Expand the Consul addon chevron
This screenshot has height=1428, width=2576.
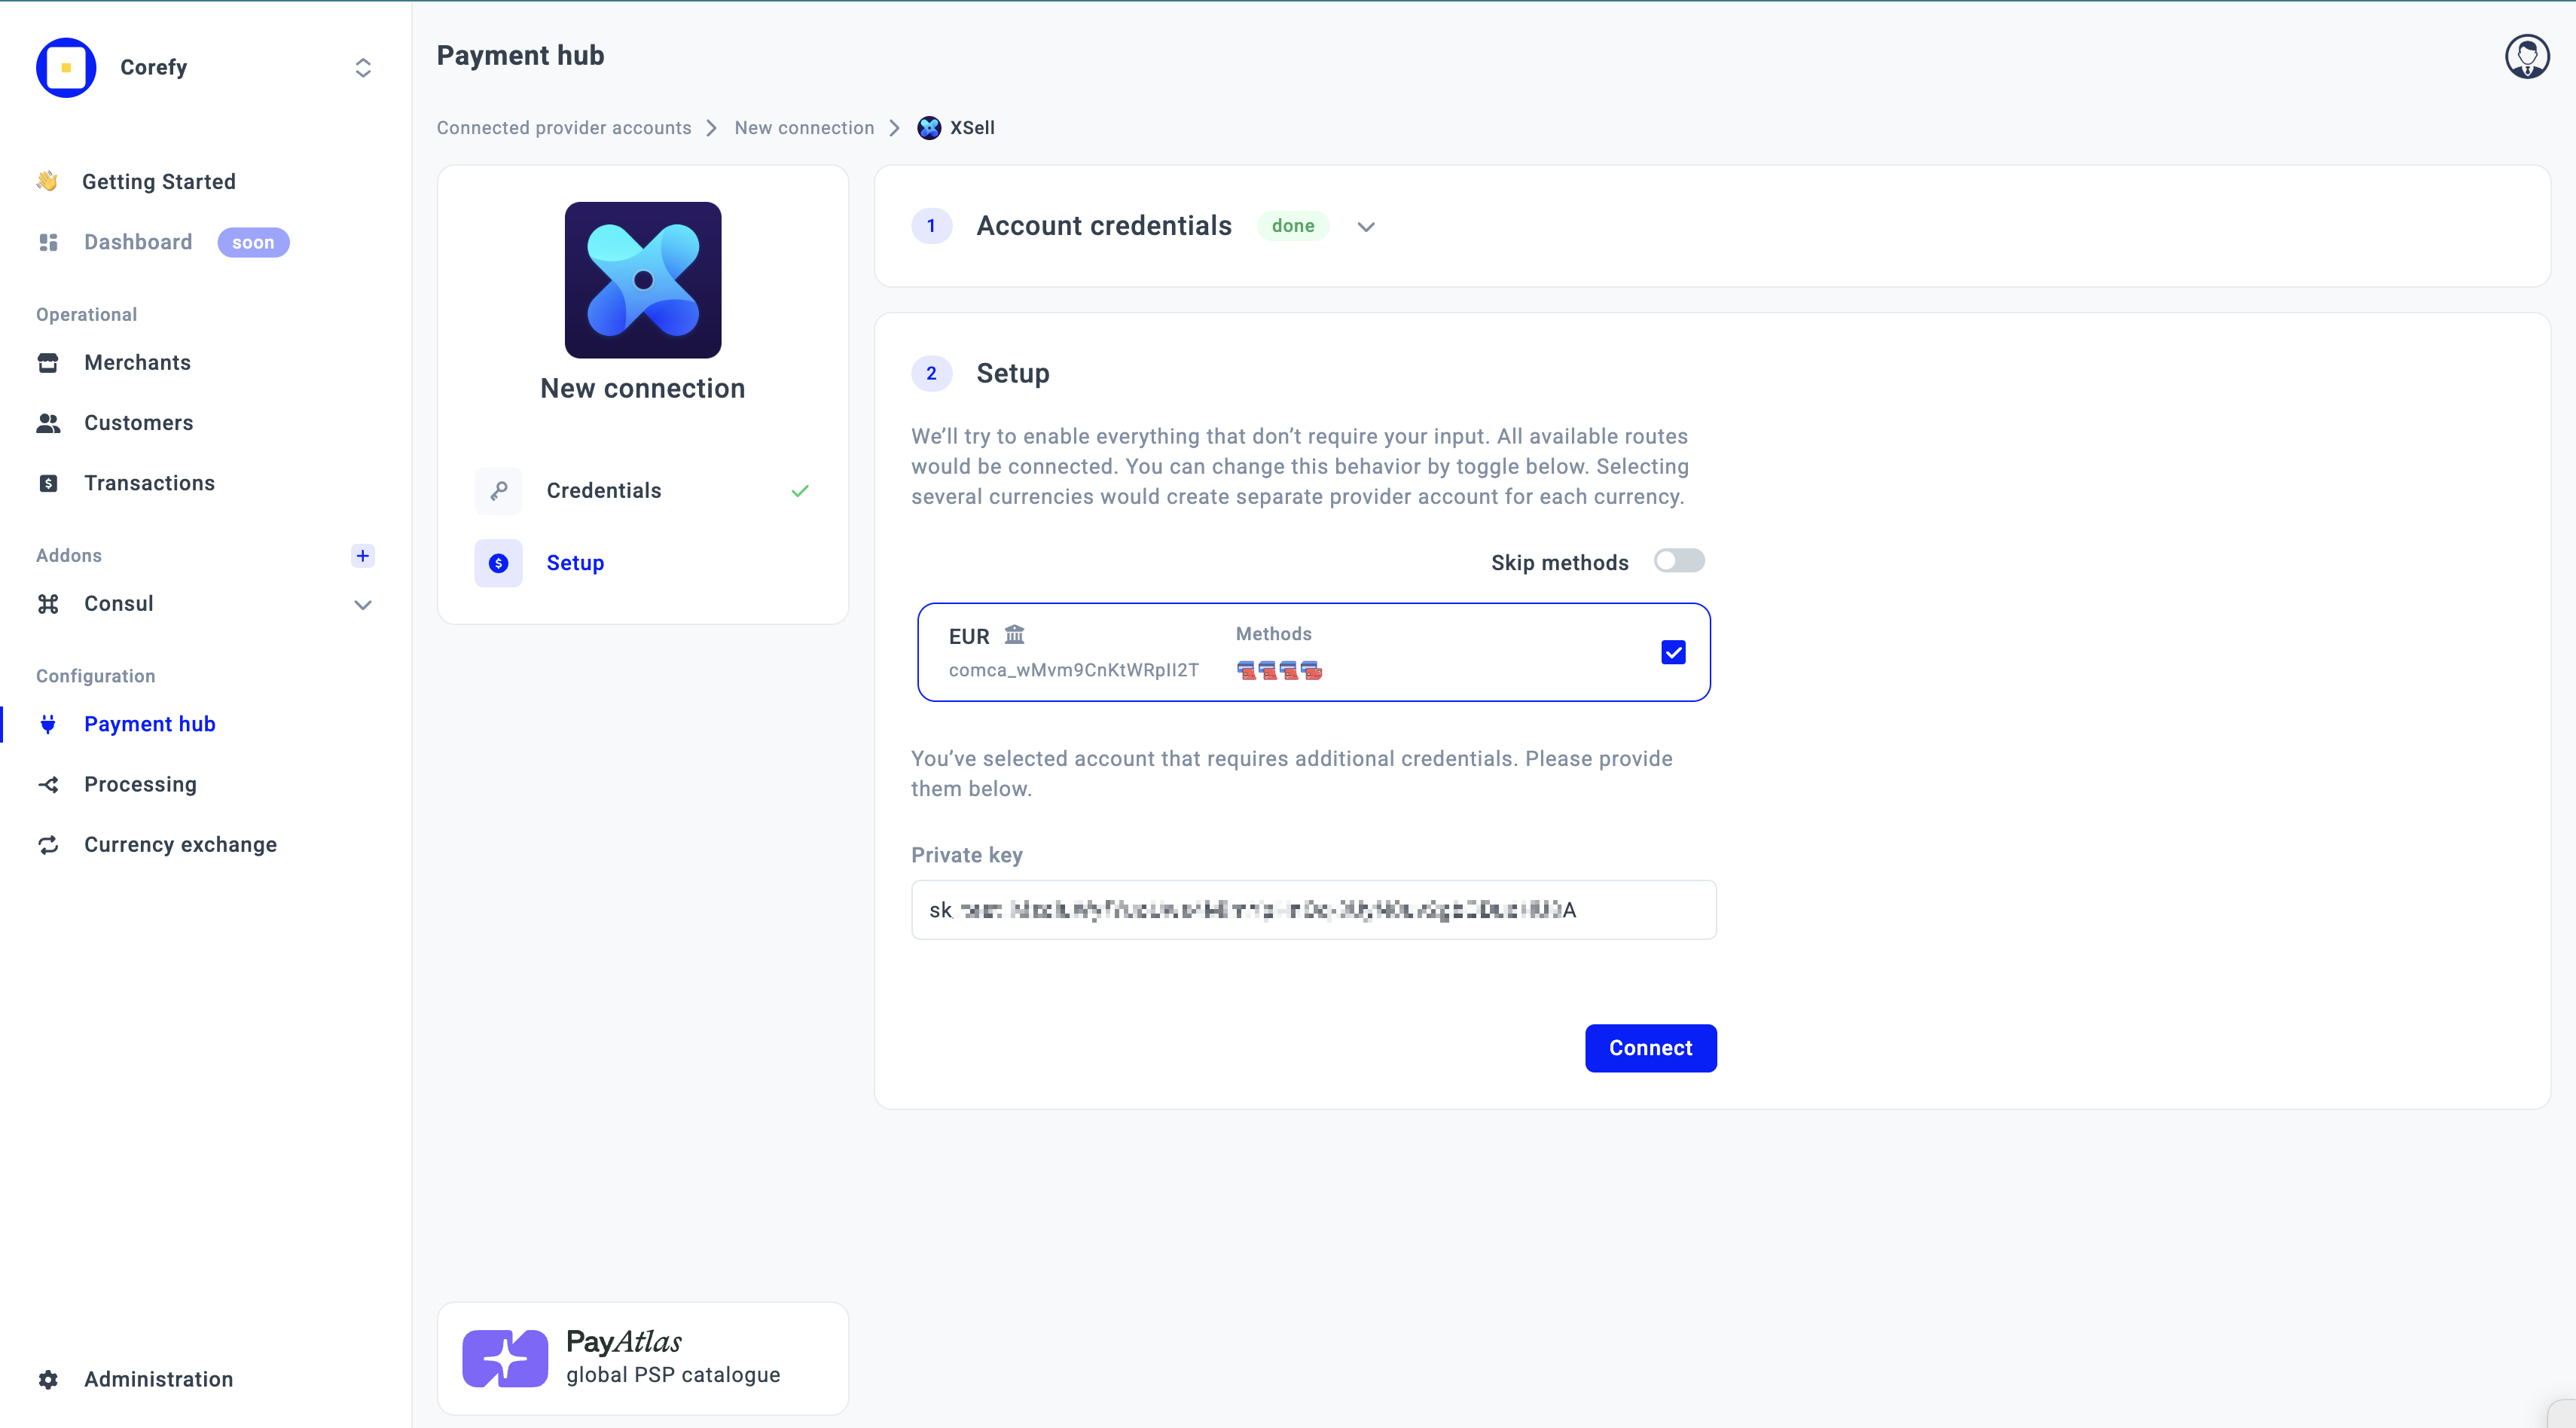coord(363,604)
